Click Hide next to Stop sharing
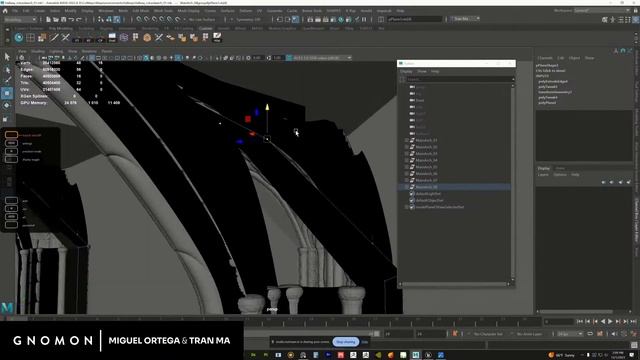This screenshot has height=360, width=640. click(365, 342)
